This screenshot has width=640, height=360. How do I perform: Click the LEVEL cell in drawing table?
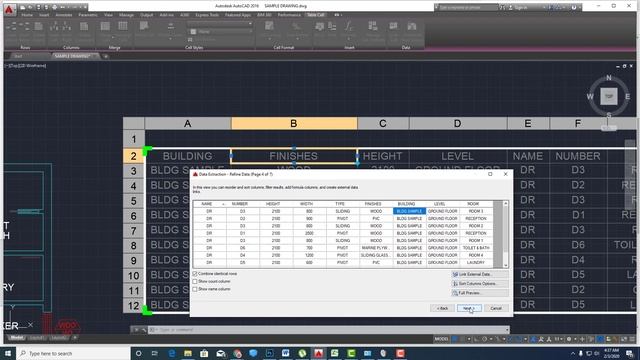(x=458, y=156)
